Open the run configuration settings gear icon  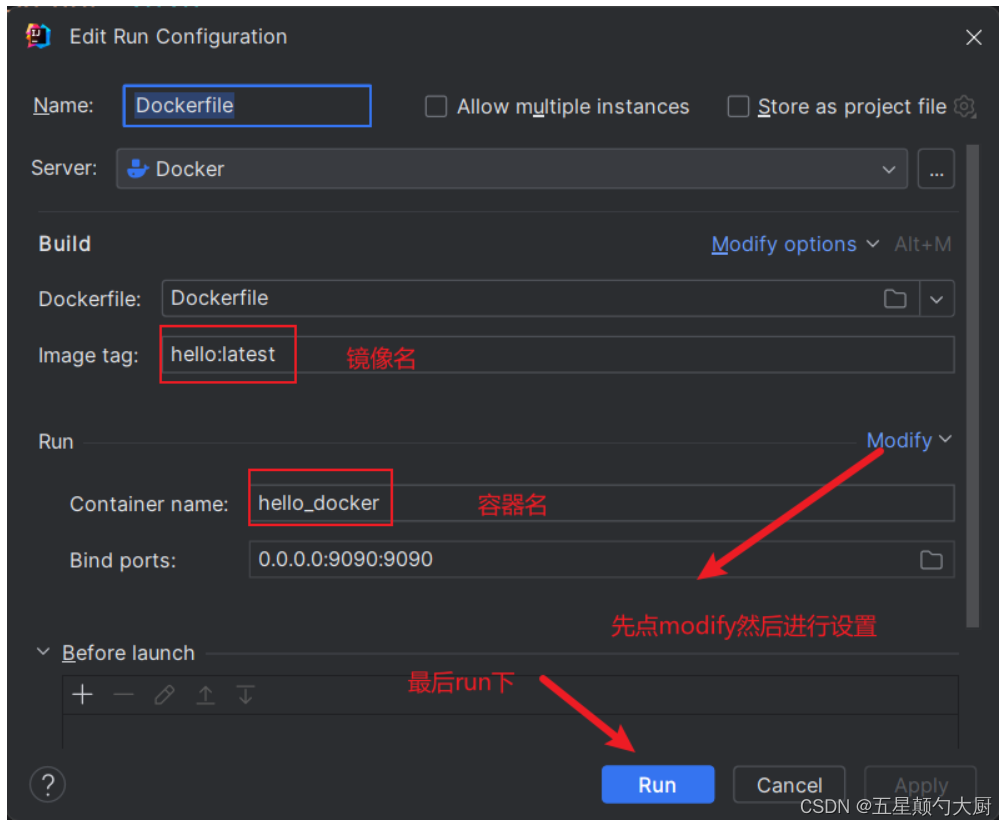pos(964,107)
